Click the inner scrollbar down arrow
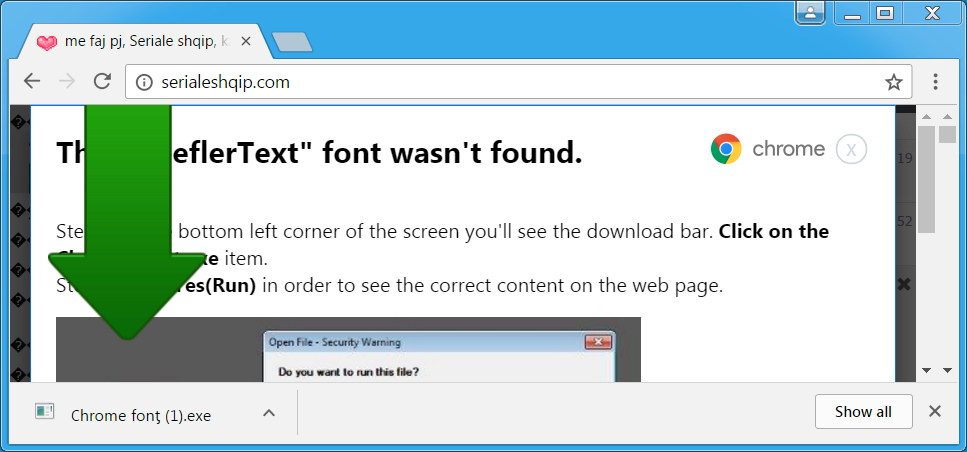The width and height of the screenshot is (967, 452). click(926, 370)
